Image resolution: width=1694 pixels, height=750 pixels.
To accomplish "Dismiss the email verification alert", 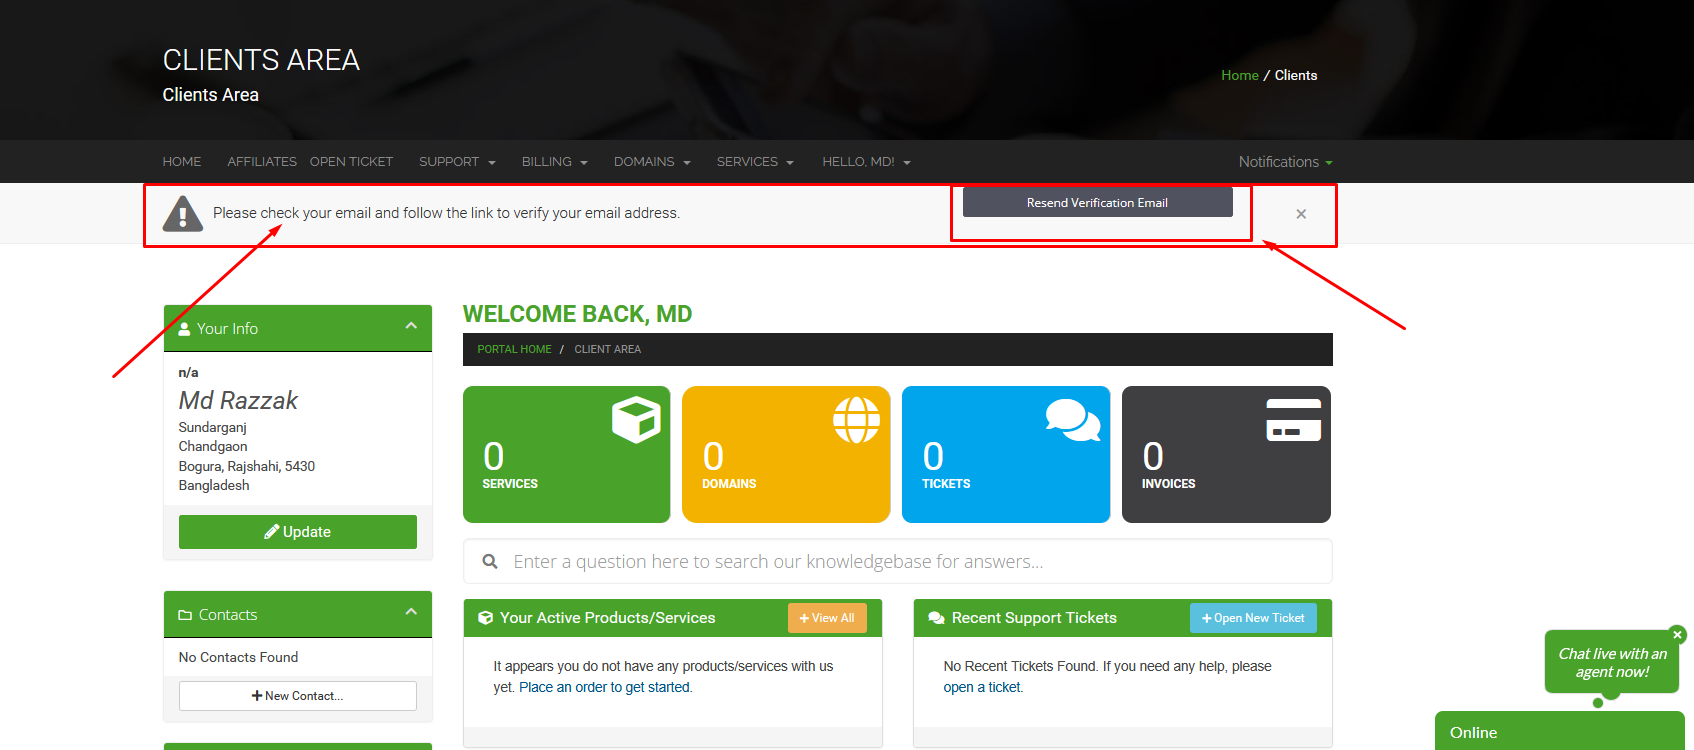I will coord(1301,214).
